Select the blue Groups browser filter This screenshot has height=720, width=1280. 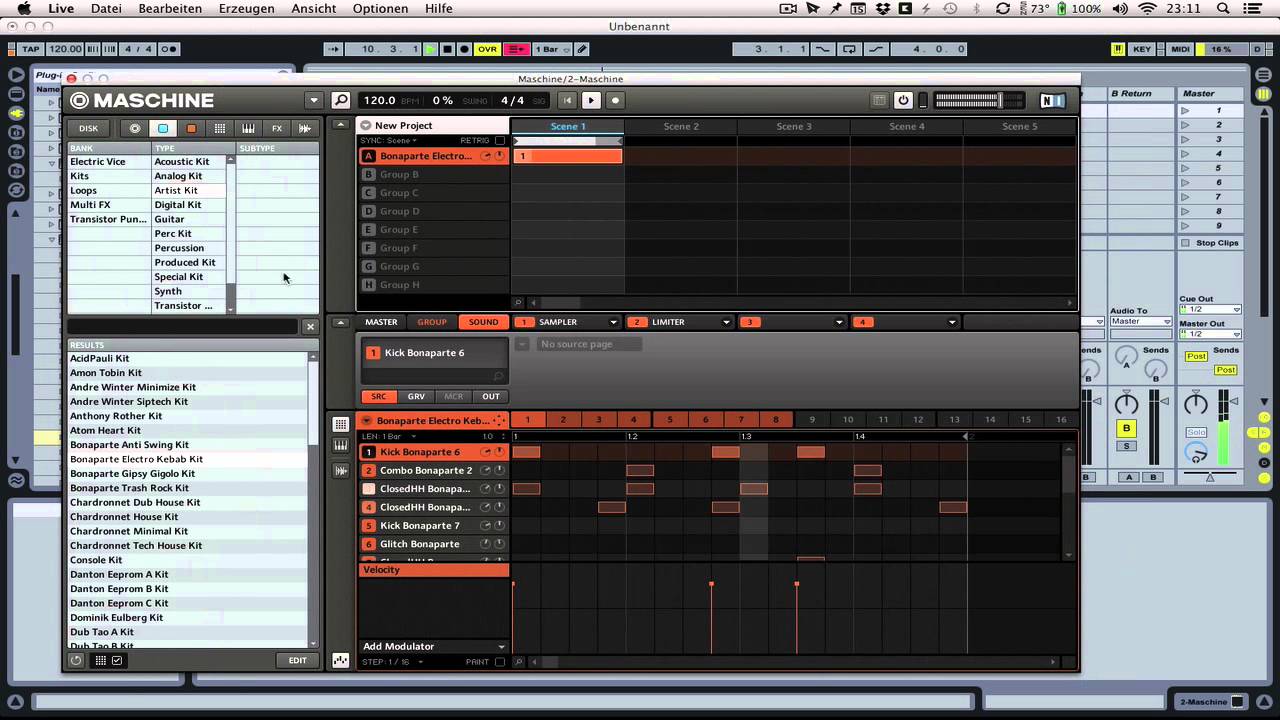[x=163, y=128]
